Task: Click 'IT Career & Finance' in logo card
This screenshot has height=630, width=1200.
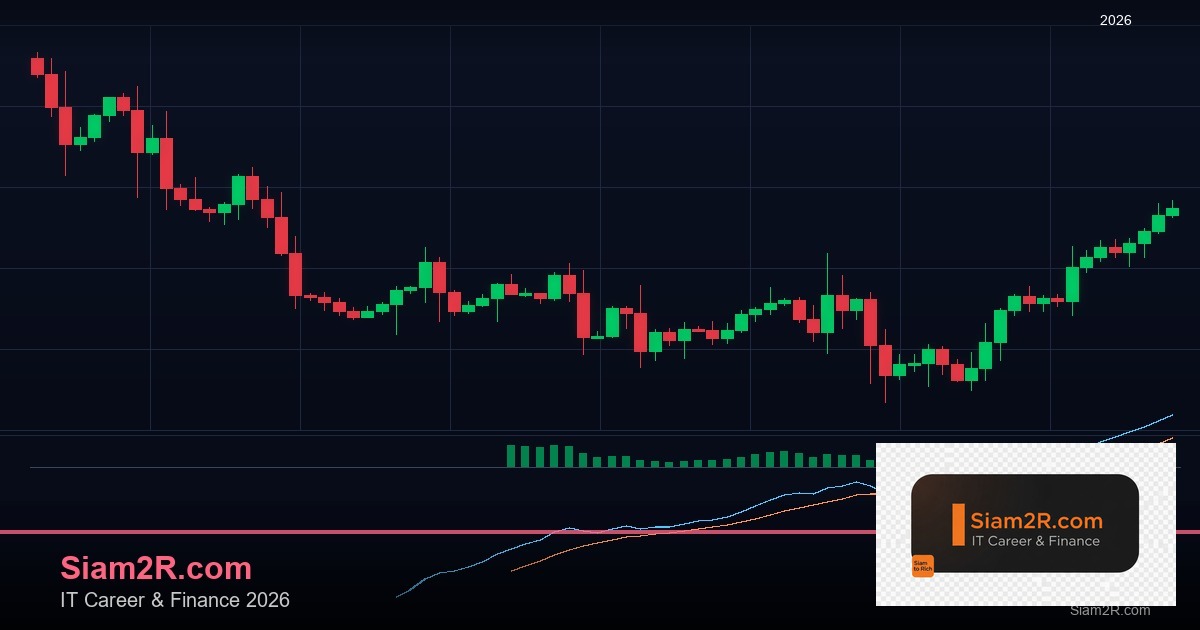Action: pyautogui.click(x=1035, y=541)
